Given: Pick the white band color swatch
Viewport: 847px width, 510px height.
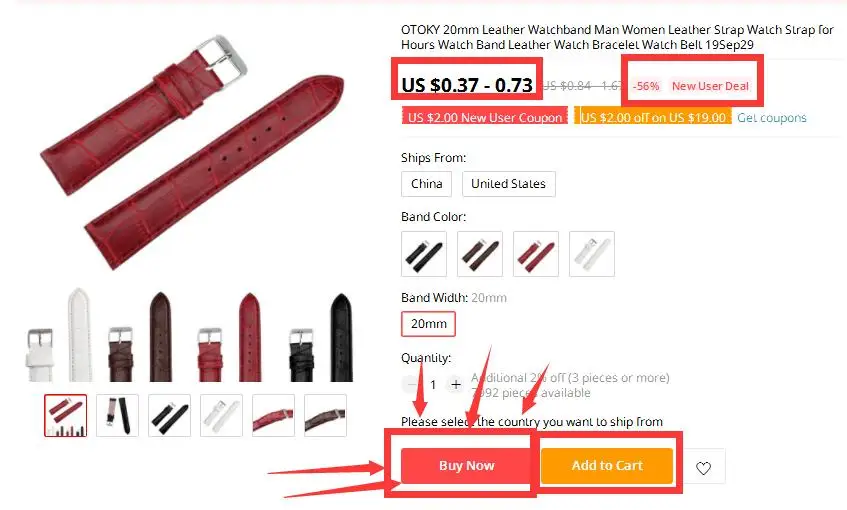Looking at the screenshot, I should (592, 254).
